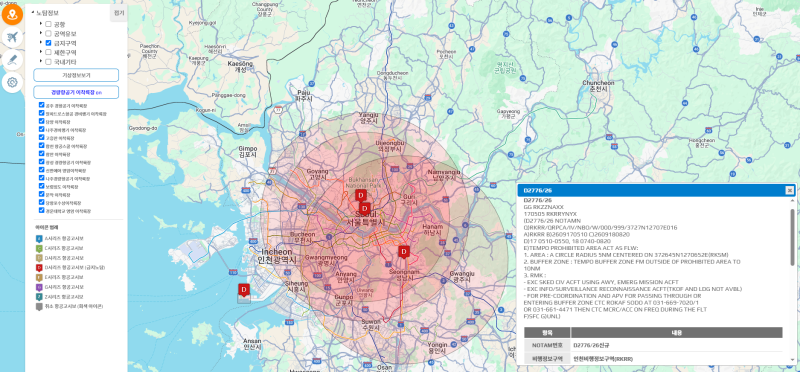Uncheck the 공주 경량항공기 이착륙장 checkbox
Image resolution: width=800 pixels, height=372 pixels.
click(41, 105)
